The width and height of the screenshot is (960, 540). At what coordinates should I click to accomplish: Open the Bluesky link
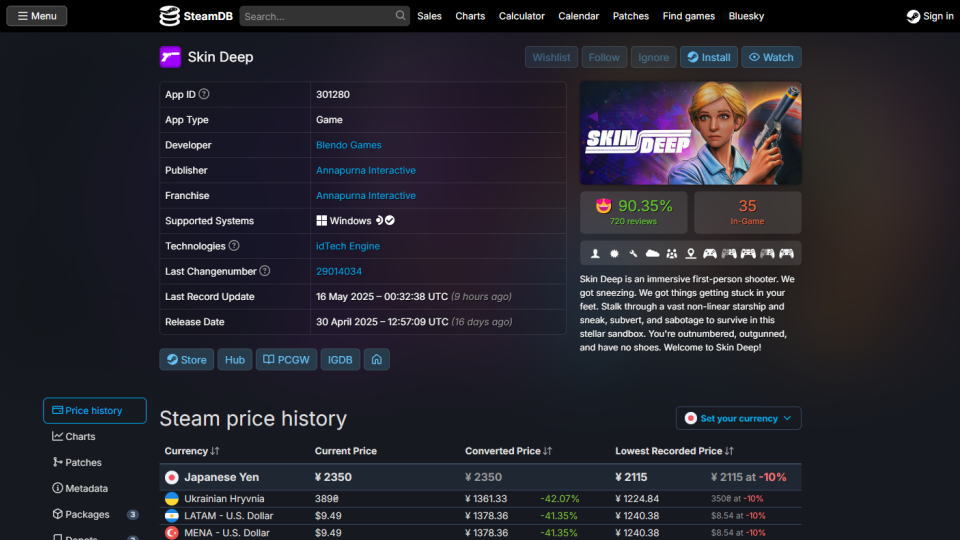[746, 16]
